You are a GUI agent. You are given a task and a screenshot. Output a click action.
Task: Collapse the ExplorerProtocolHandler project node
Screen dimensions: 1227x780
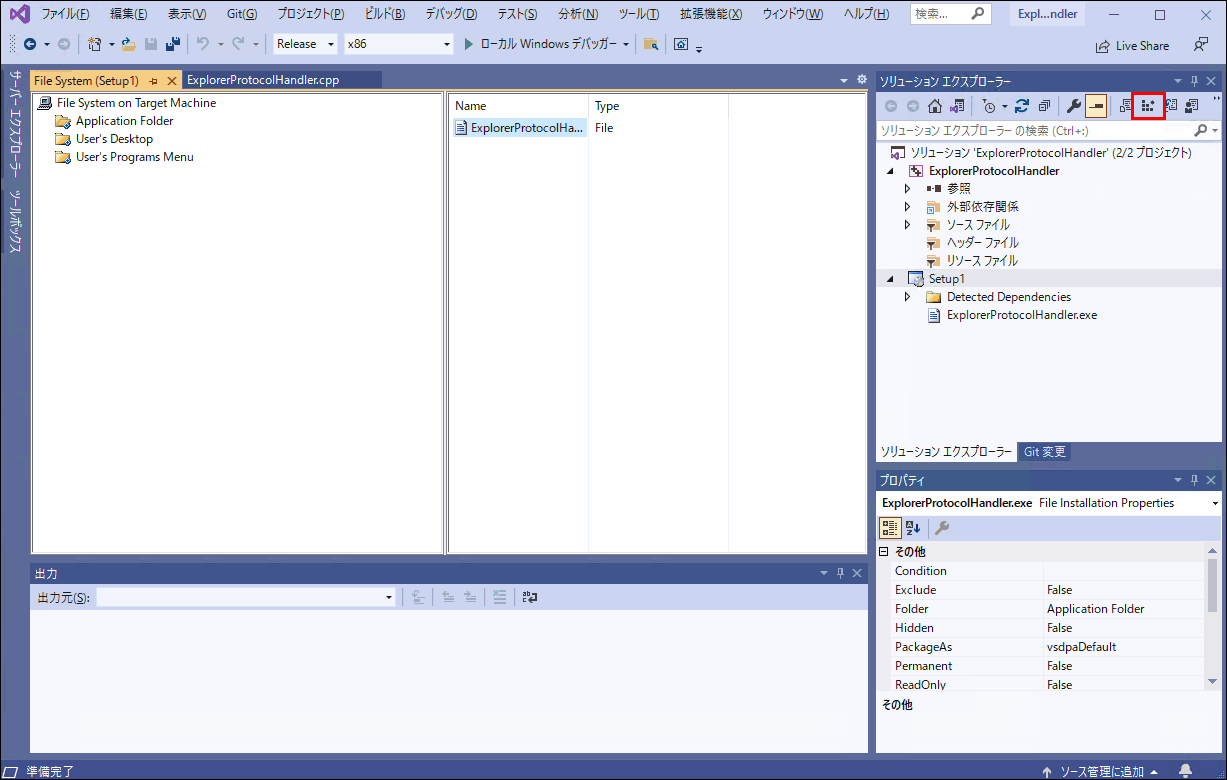(x=890, y=170)
